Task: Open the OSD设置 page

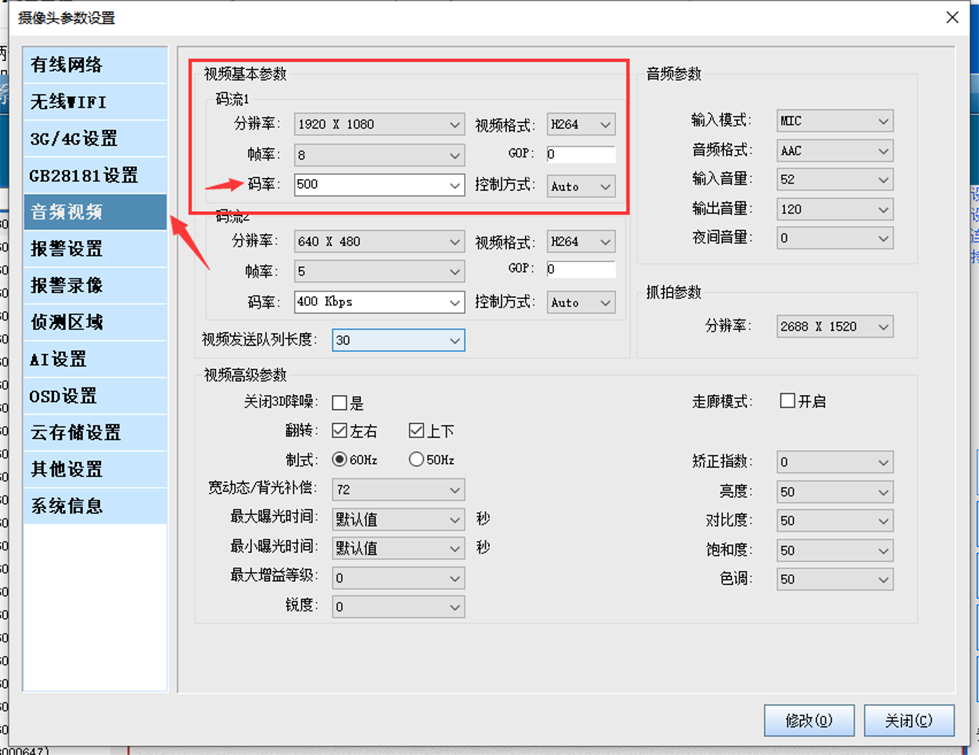Action: 95,396
